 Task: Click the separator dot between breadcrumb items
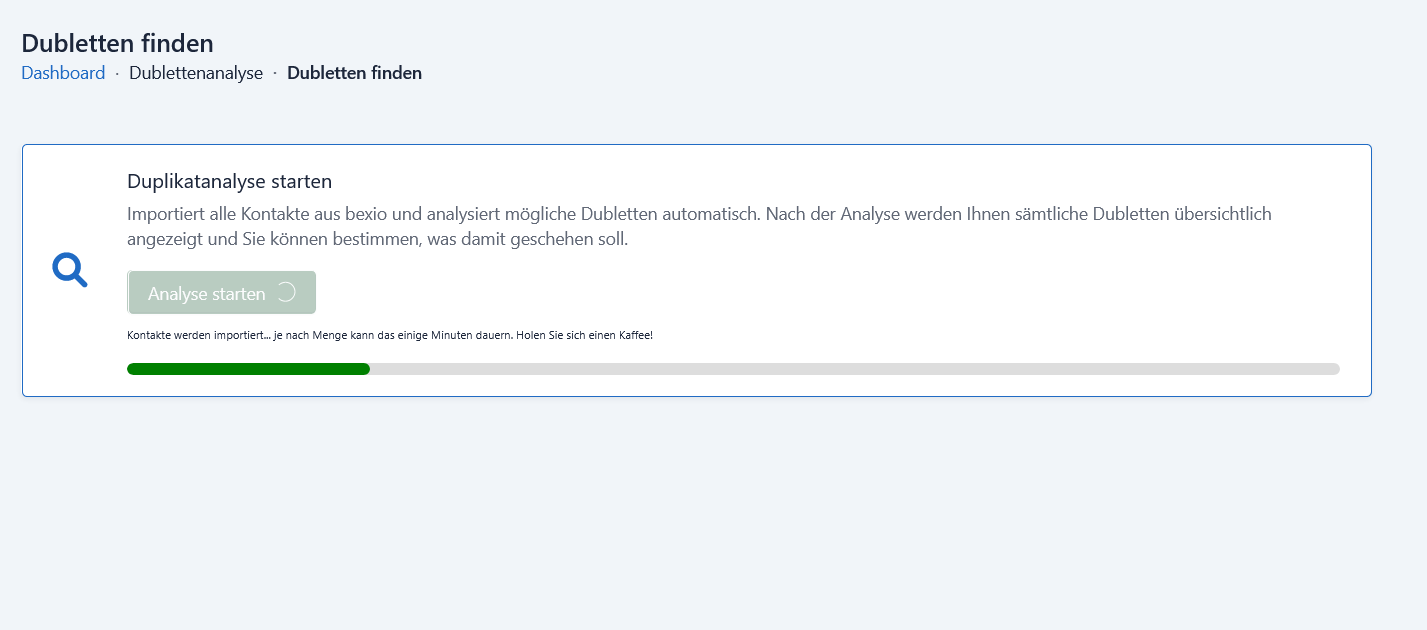point(116,73)
